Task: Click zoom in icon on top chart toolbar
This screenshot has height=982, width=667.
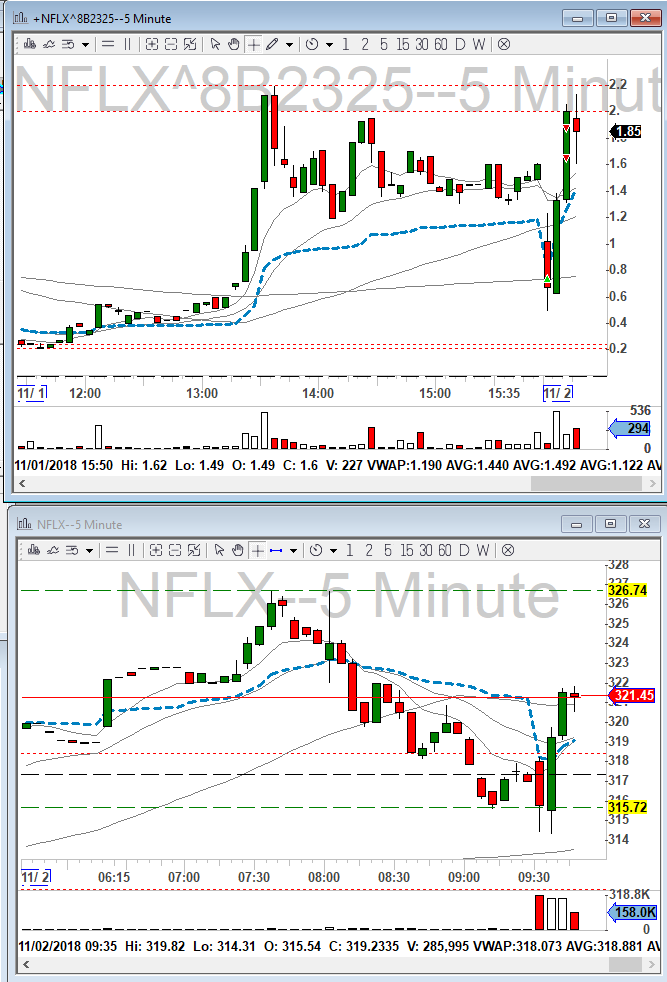Action: (x=152, y=44)
